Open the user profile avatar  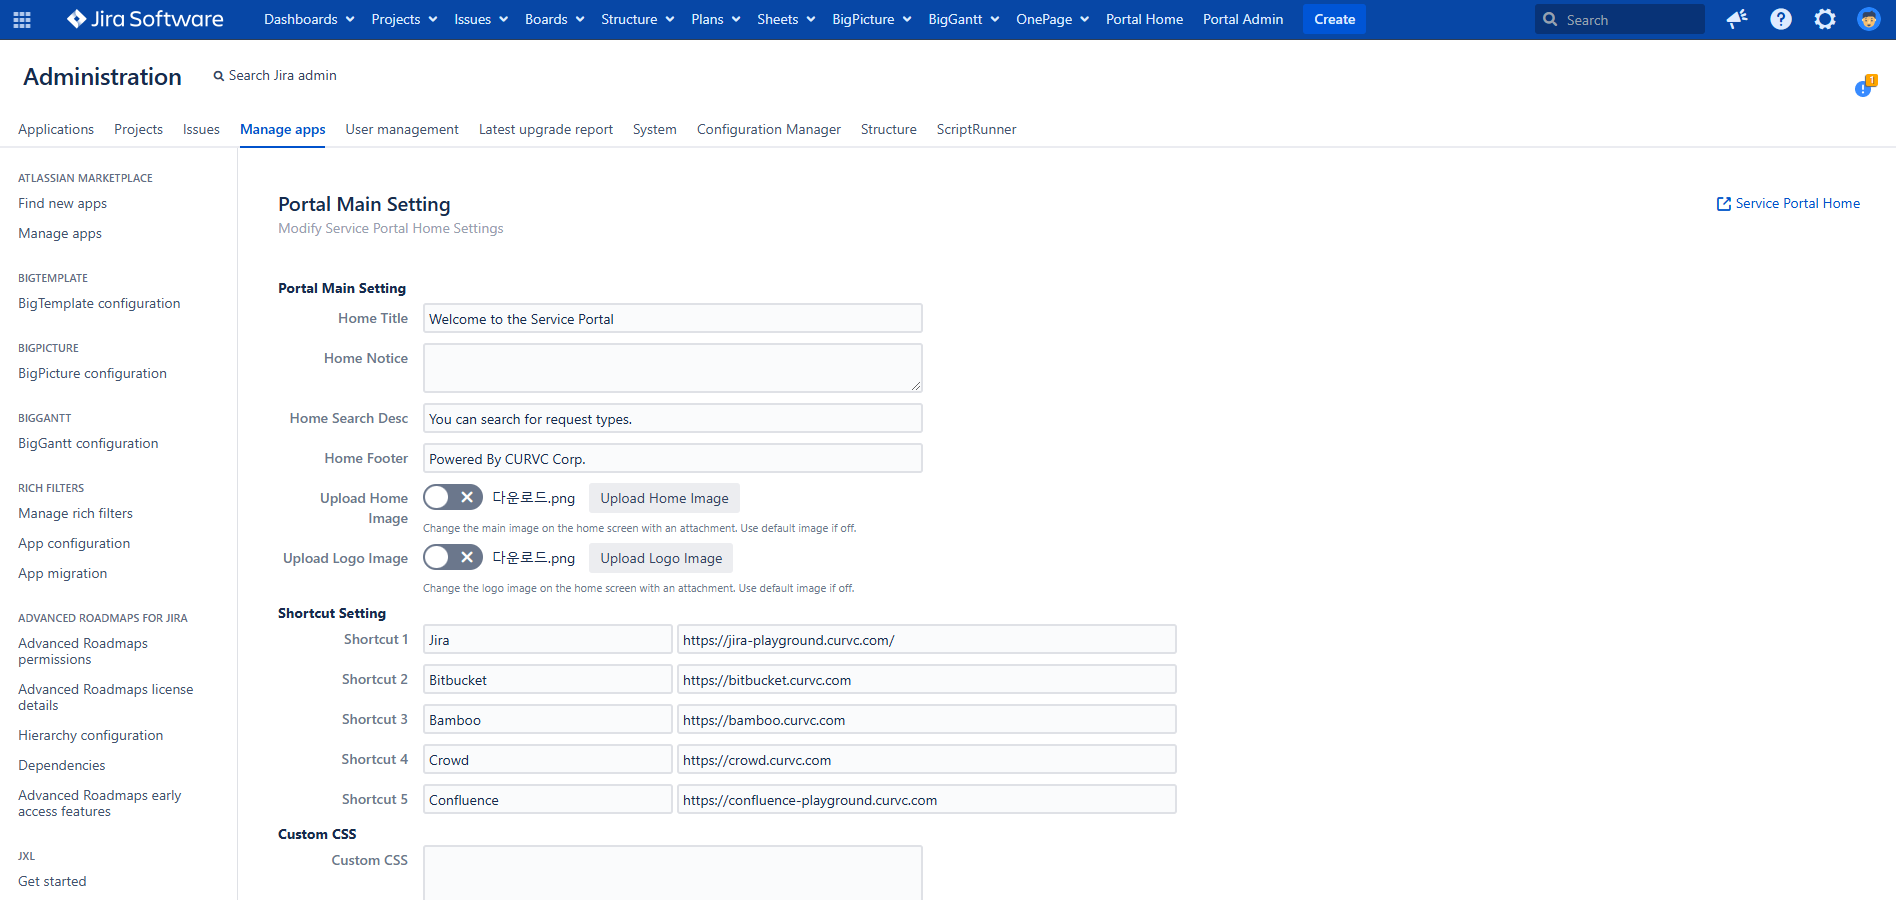pos(1869,19)
